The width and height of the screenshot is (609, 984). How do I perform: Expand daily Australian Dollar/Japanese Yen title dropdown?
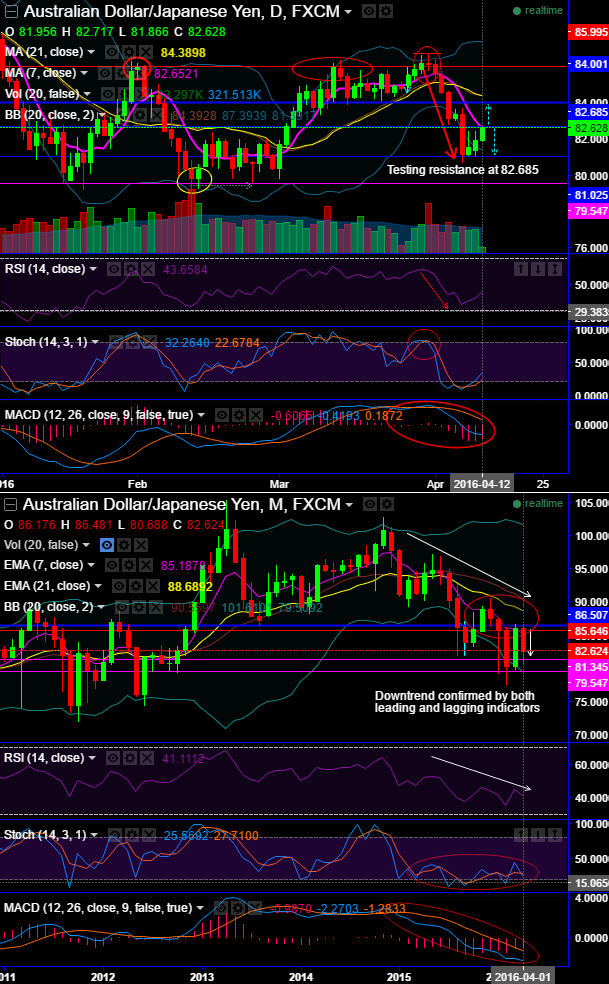point(348,12)
